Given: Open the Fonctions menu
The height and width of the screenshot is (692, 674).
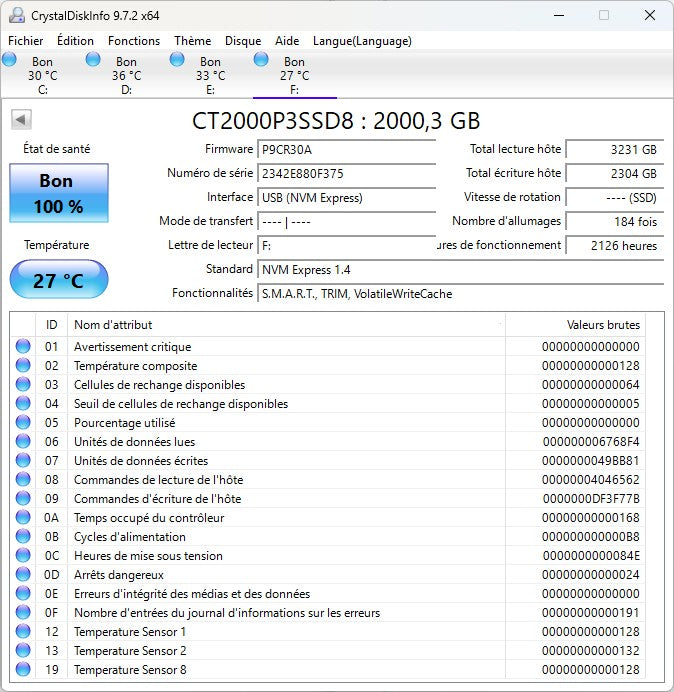Looking at the screenshot, I should (x=134, y=41).
